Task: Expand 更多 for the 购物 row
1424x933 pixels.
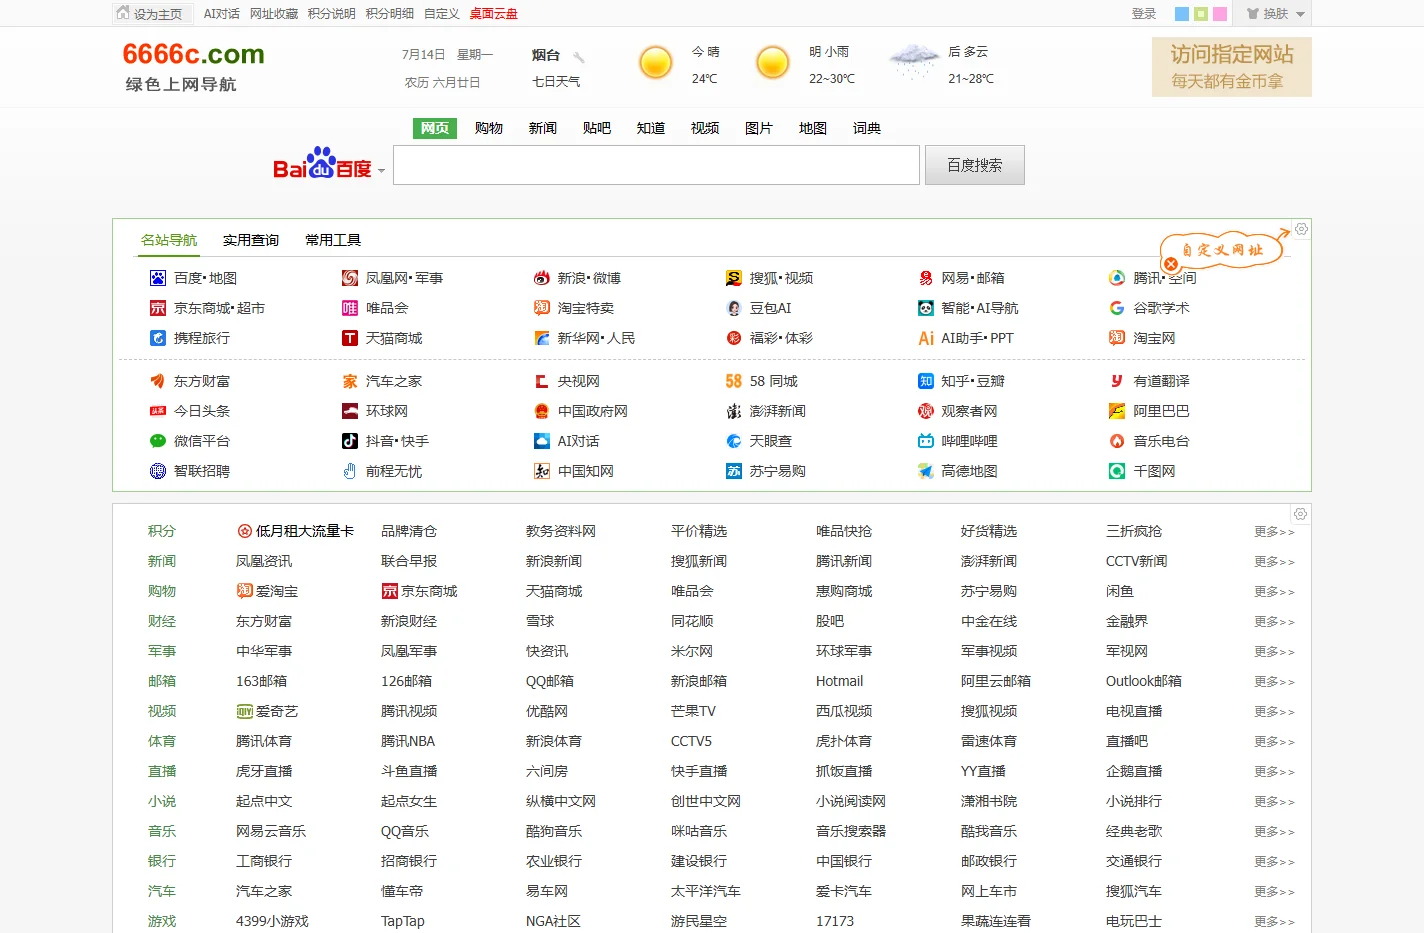Action: pyautogui.click(x=1274, y=592)
